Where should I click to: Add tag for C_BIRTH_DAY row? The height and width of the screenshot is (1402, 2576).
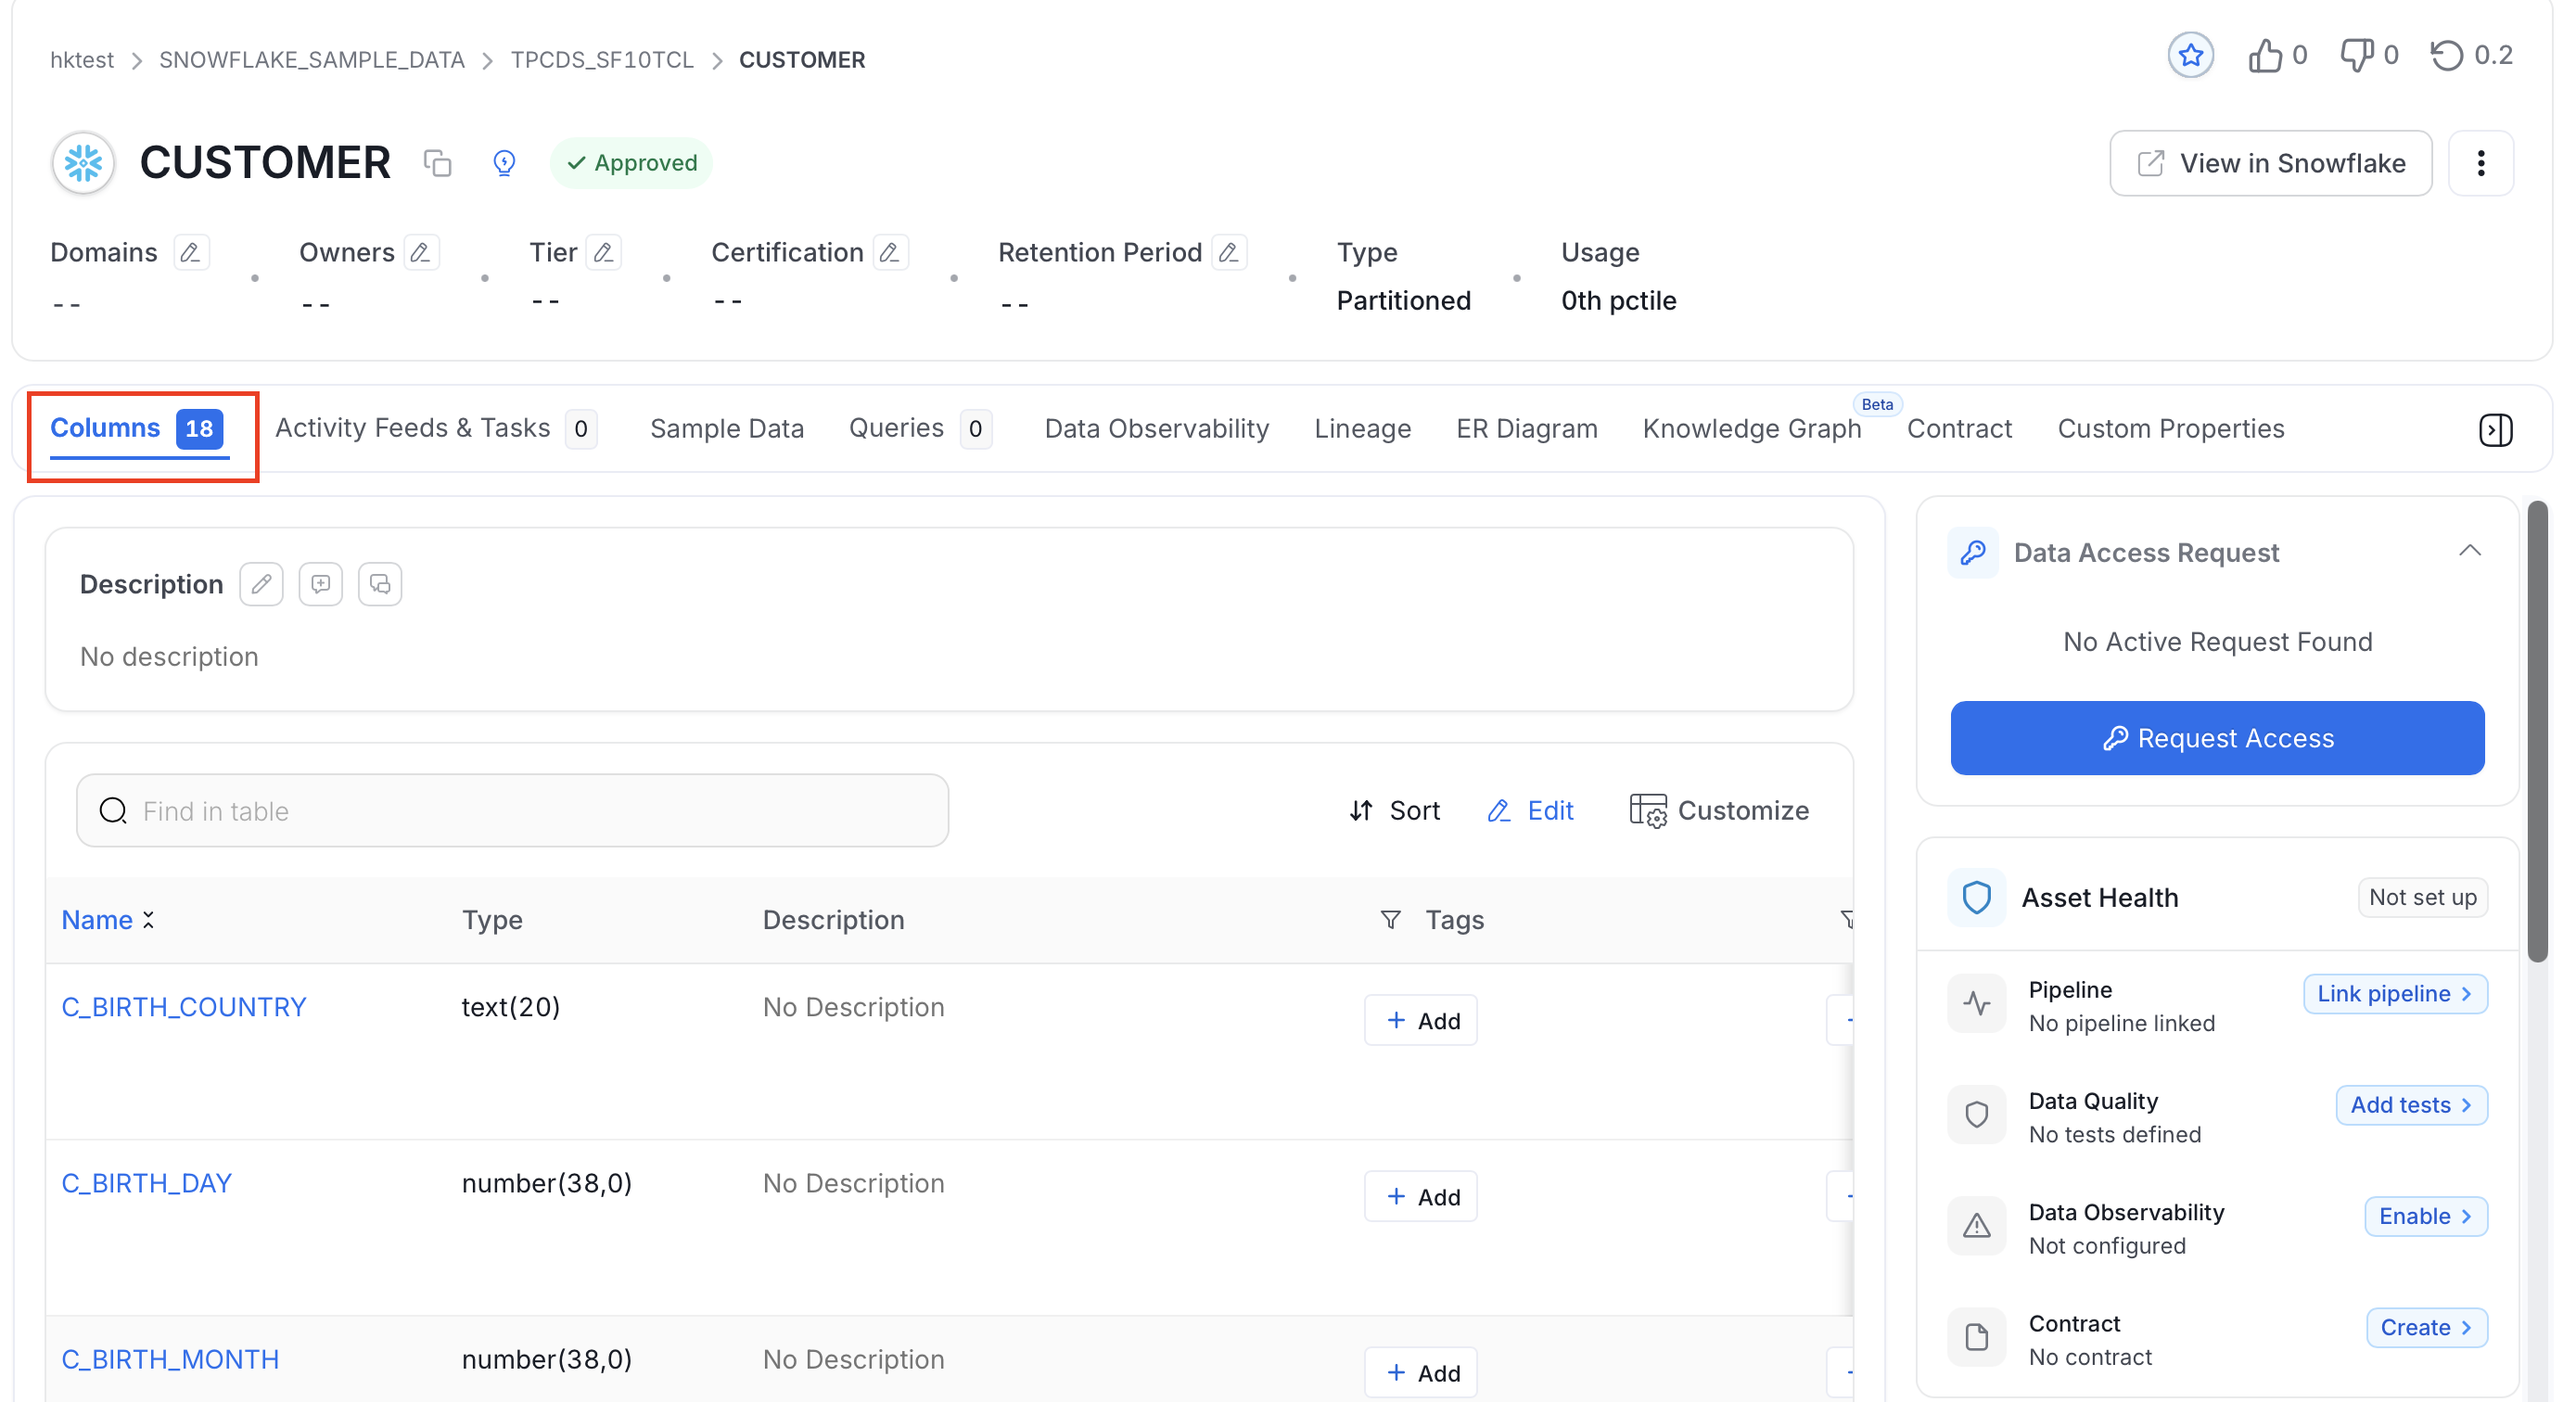(1420, 1196)
